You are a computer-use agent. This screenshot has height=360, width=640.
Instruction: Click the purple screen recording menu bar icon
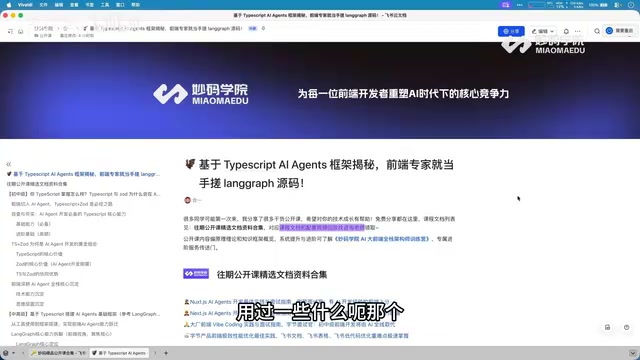tap(506, 5)
